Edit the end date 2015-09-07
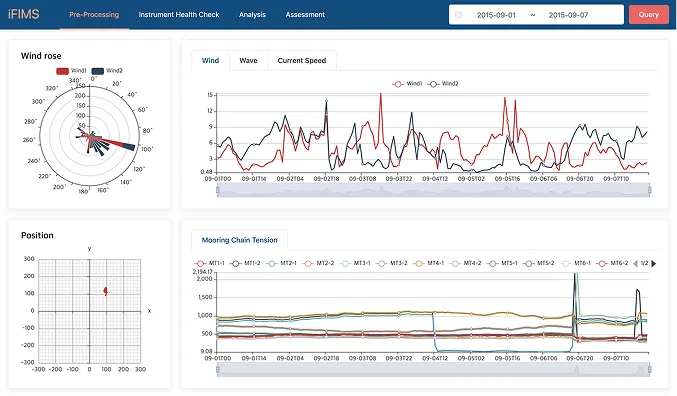 pyautogui.click(x=568, y=15)
